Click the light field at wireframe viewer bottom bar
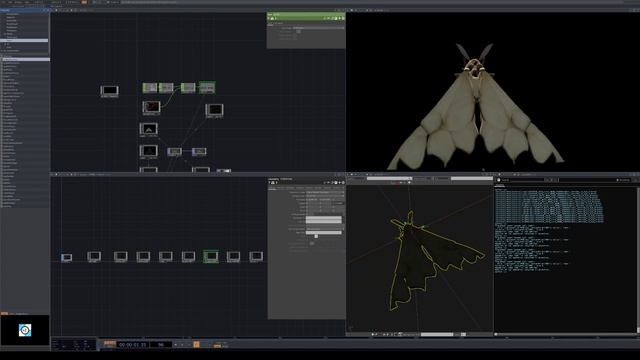 click(437, 334)
